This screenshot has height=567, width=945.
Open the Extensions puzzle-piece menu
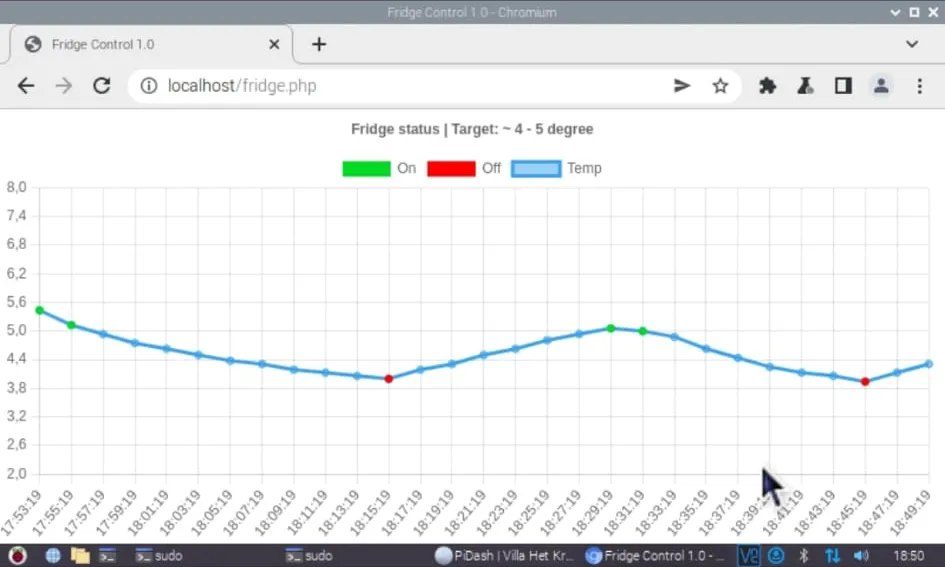pos(767,86)
